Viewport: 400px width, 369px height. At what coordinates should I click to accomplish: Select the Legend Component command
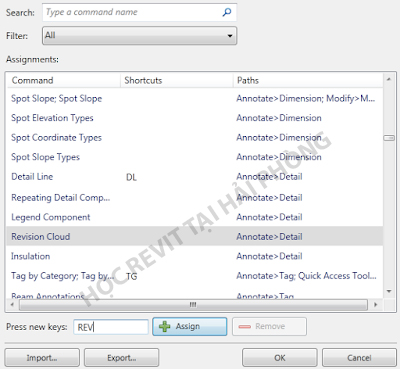51,217
